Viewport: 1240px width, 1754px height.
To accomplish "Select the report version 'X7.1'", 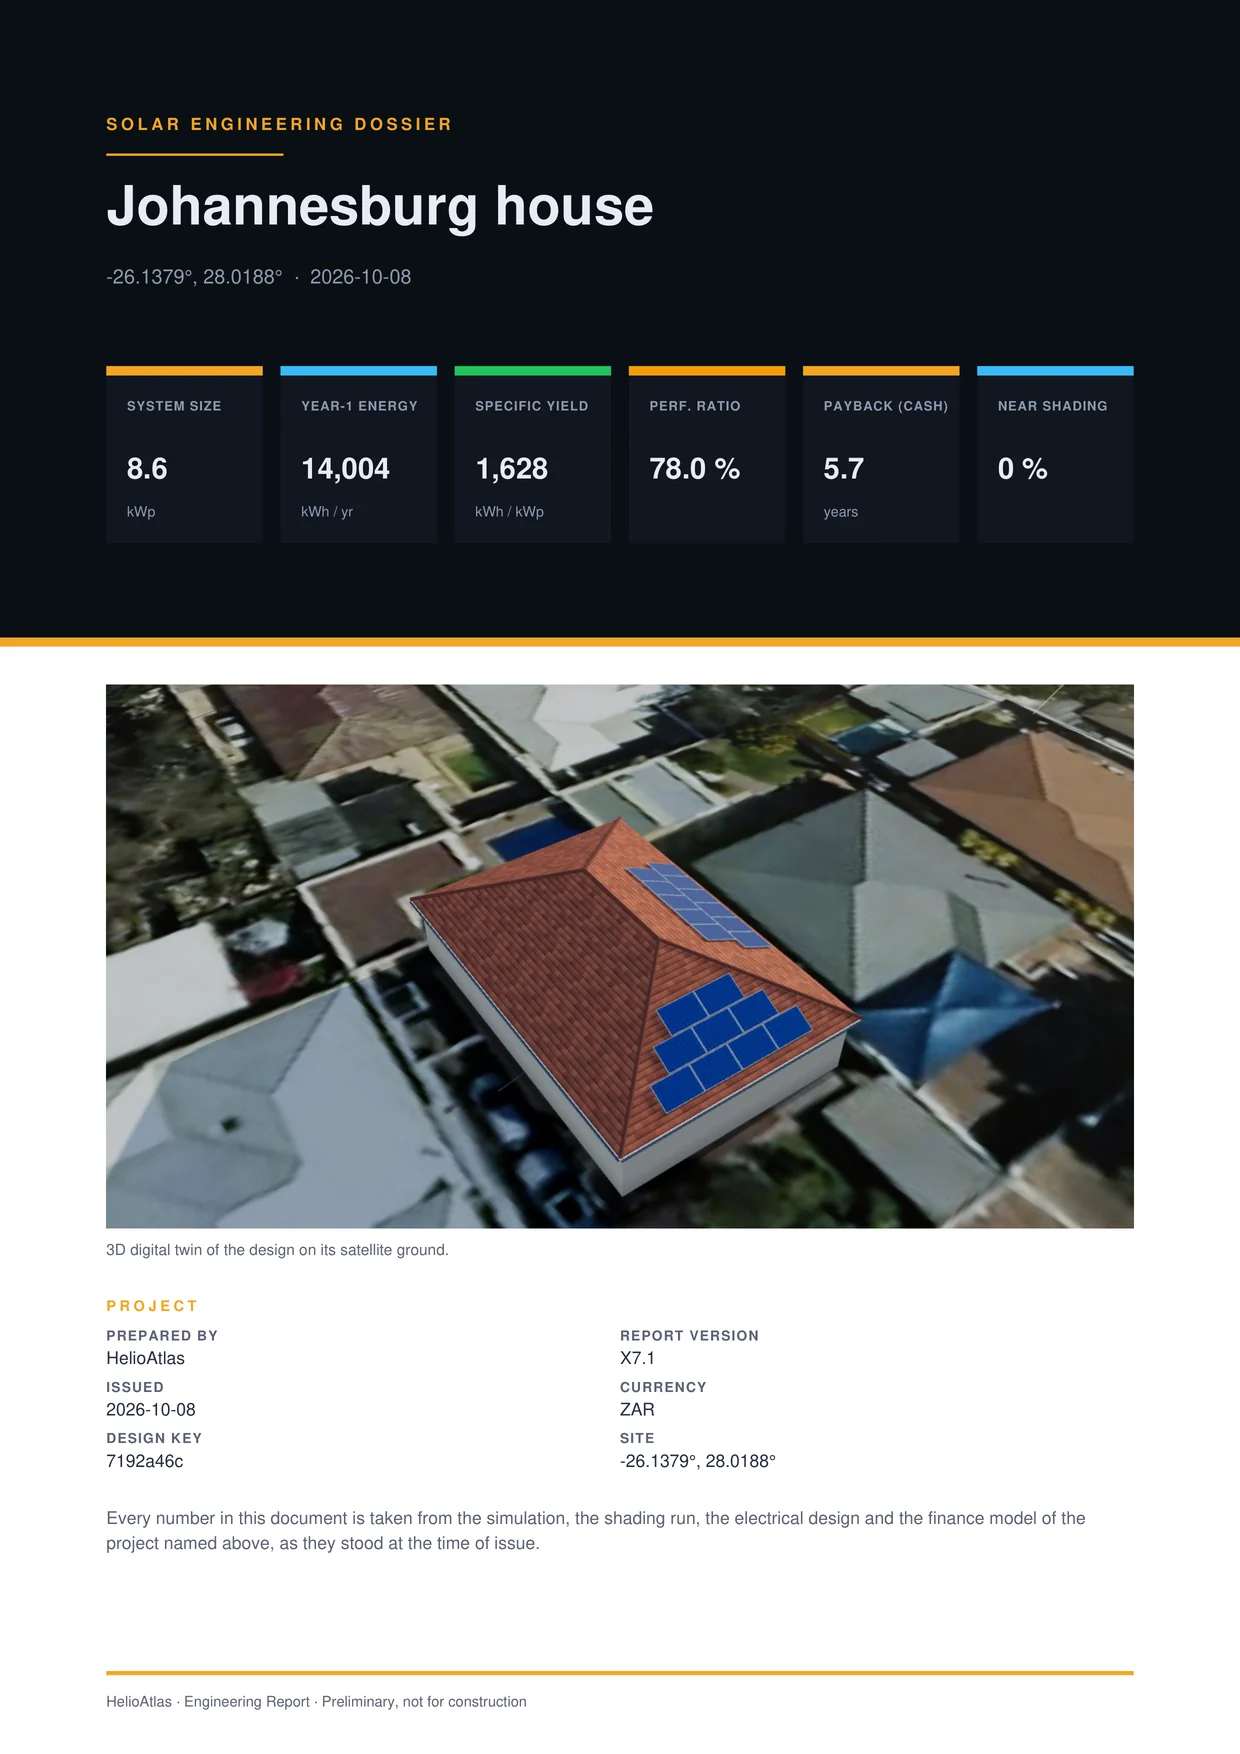I will (x=638, y=1358).
